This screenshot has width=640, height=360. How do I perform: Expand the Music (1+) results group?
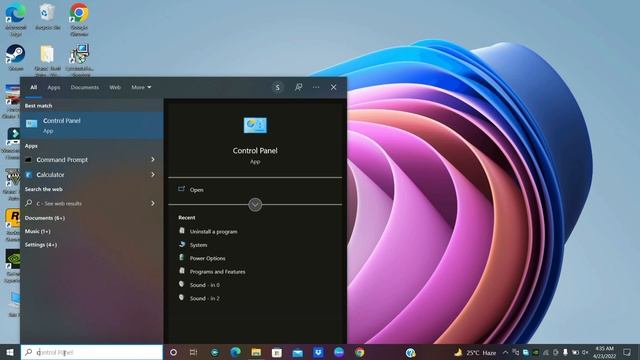38,231
